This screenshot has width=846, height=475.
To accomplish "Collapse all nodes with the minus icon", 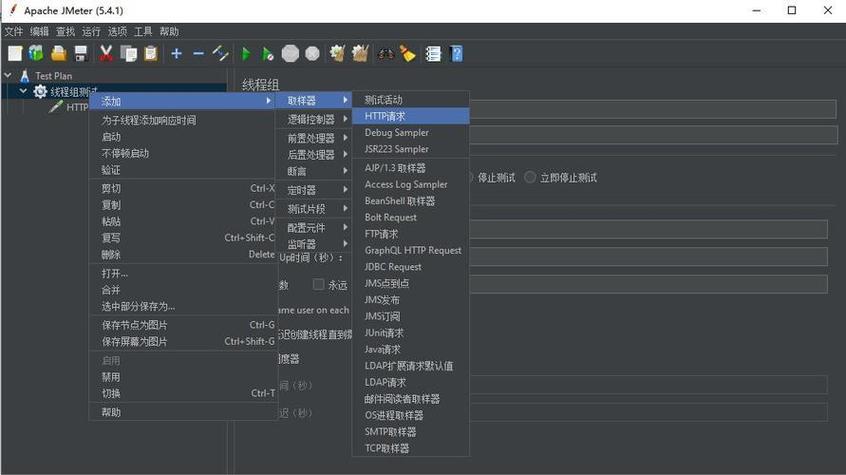I will pos(199,53).
